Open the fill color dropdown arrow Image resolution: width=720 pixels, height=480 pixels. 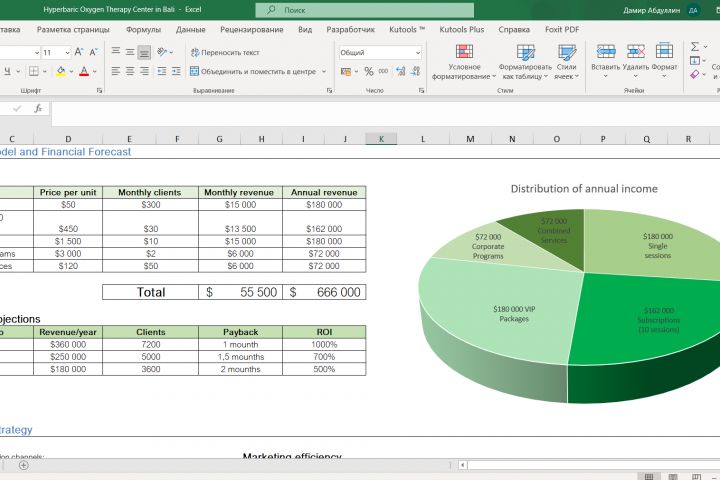point(72,72)
